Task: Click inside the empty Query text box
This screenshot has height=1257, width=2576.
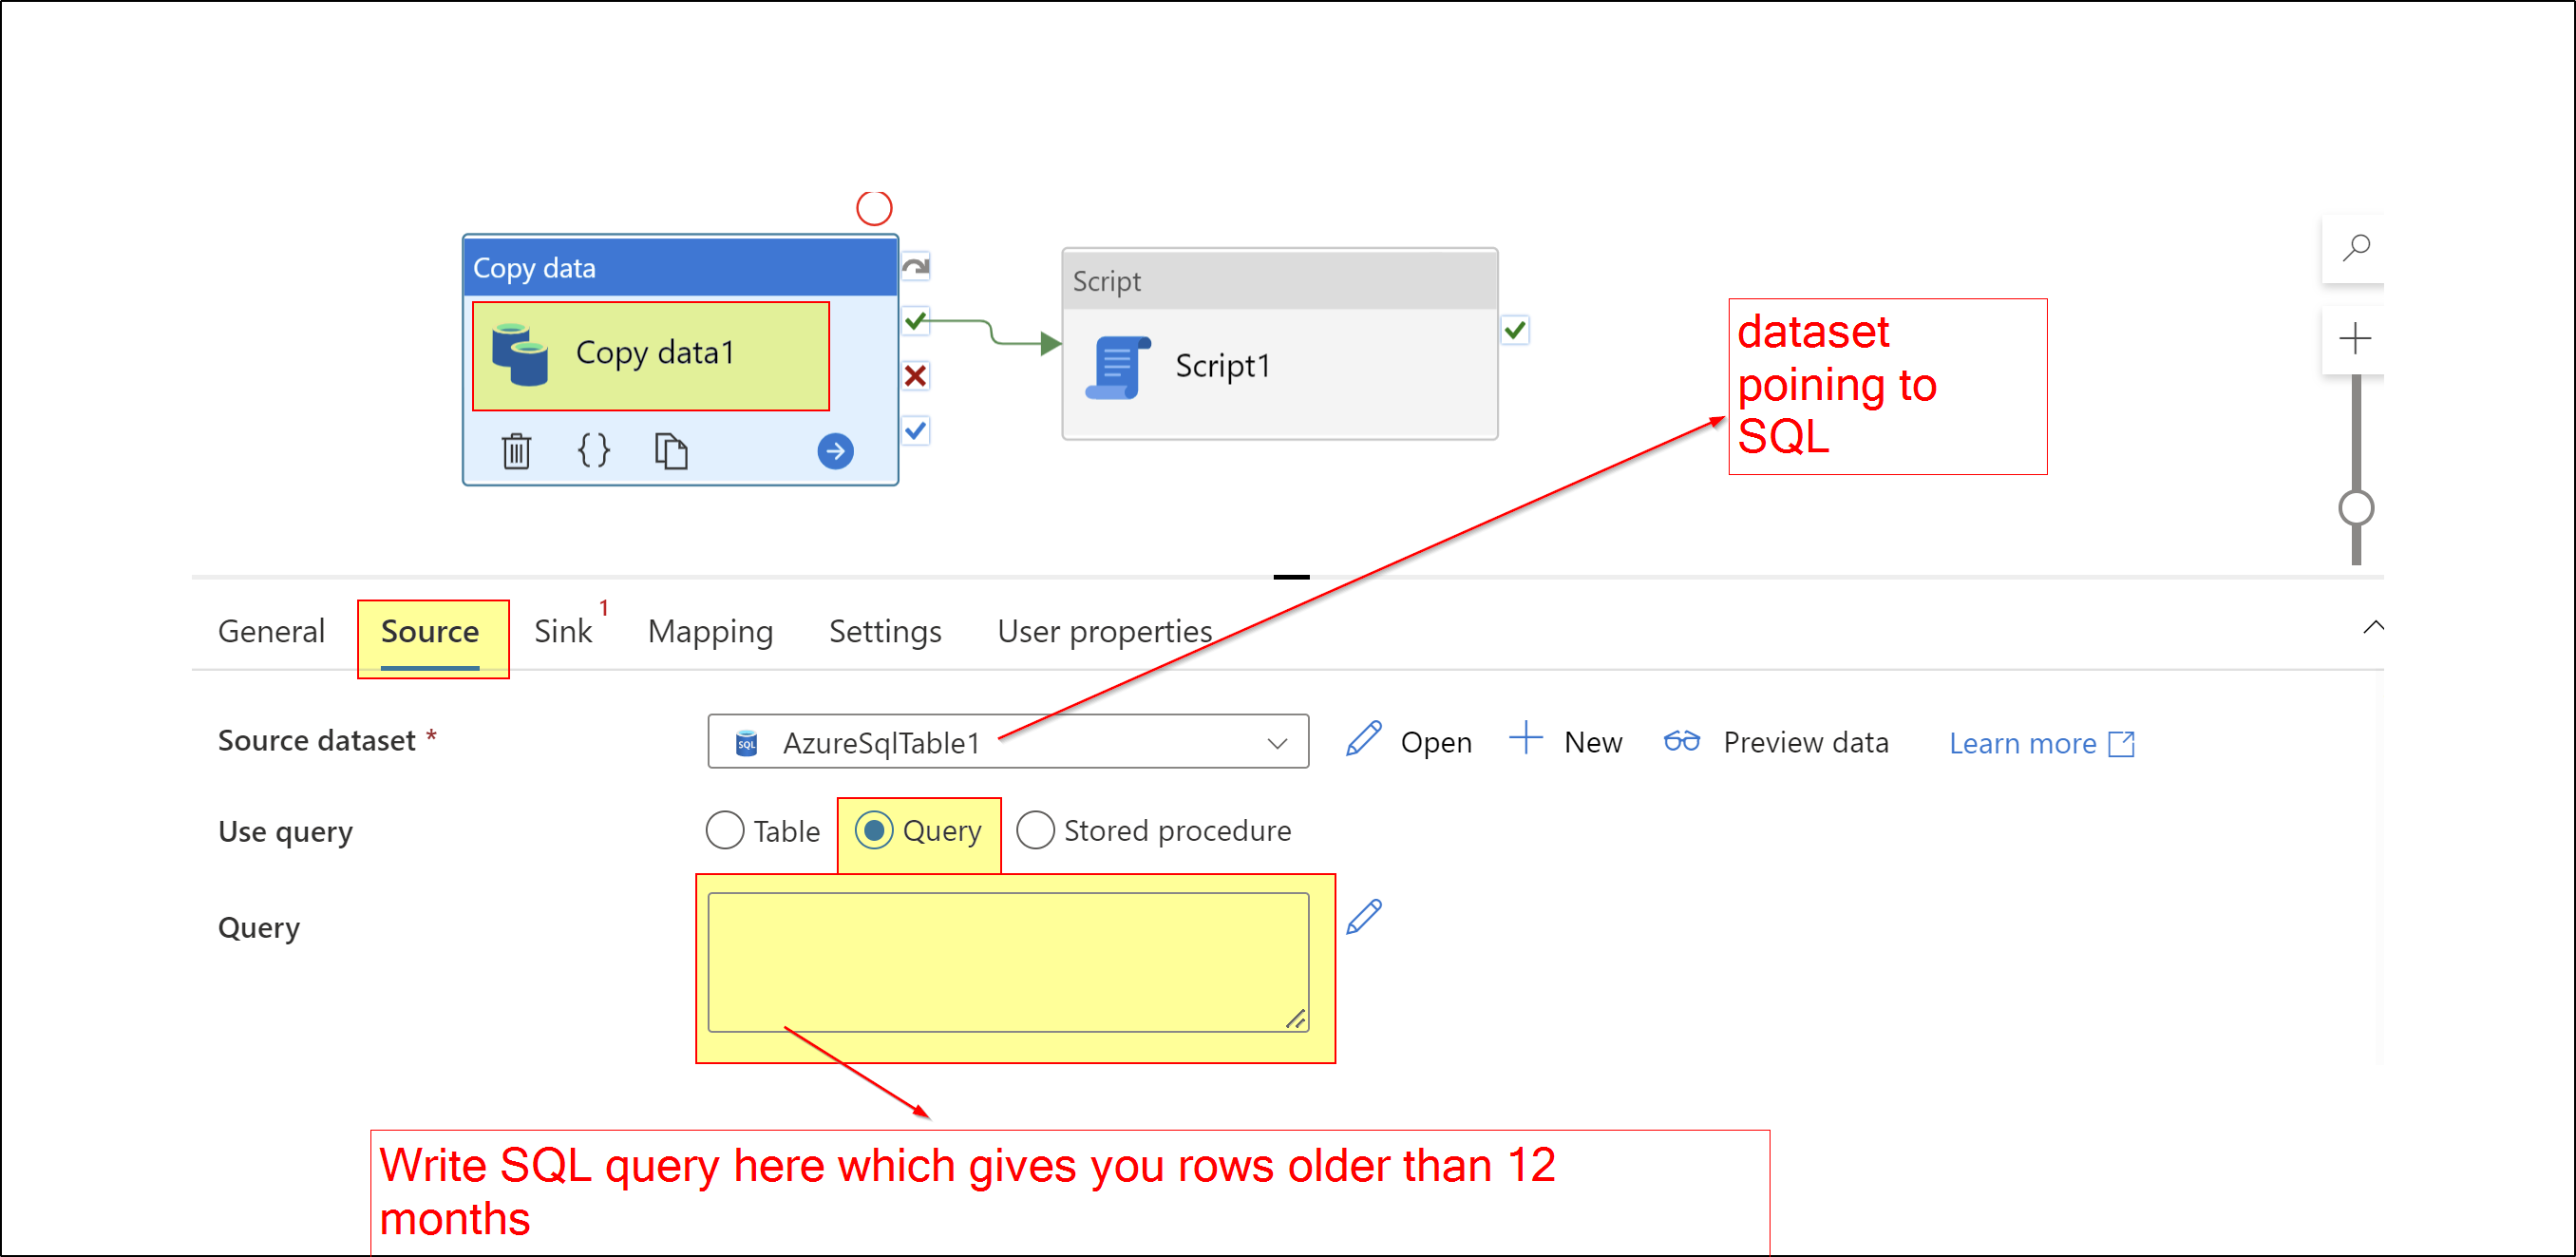Action: click(1005, 960)
